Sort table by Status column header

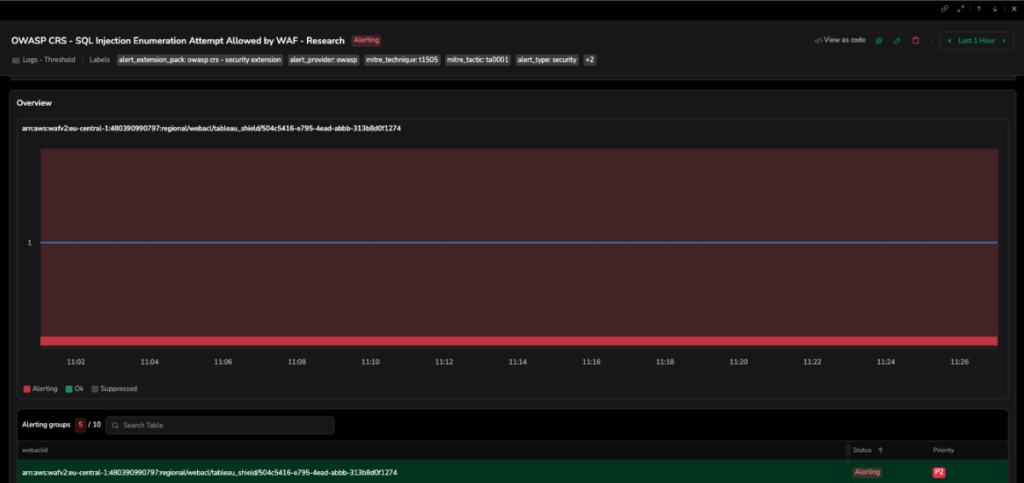point(866,450)
